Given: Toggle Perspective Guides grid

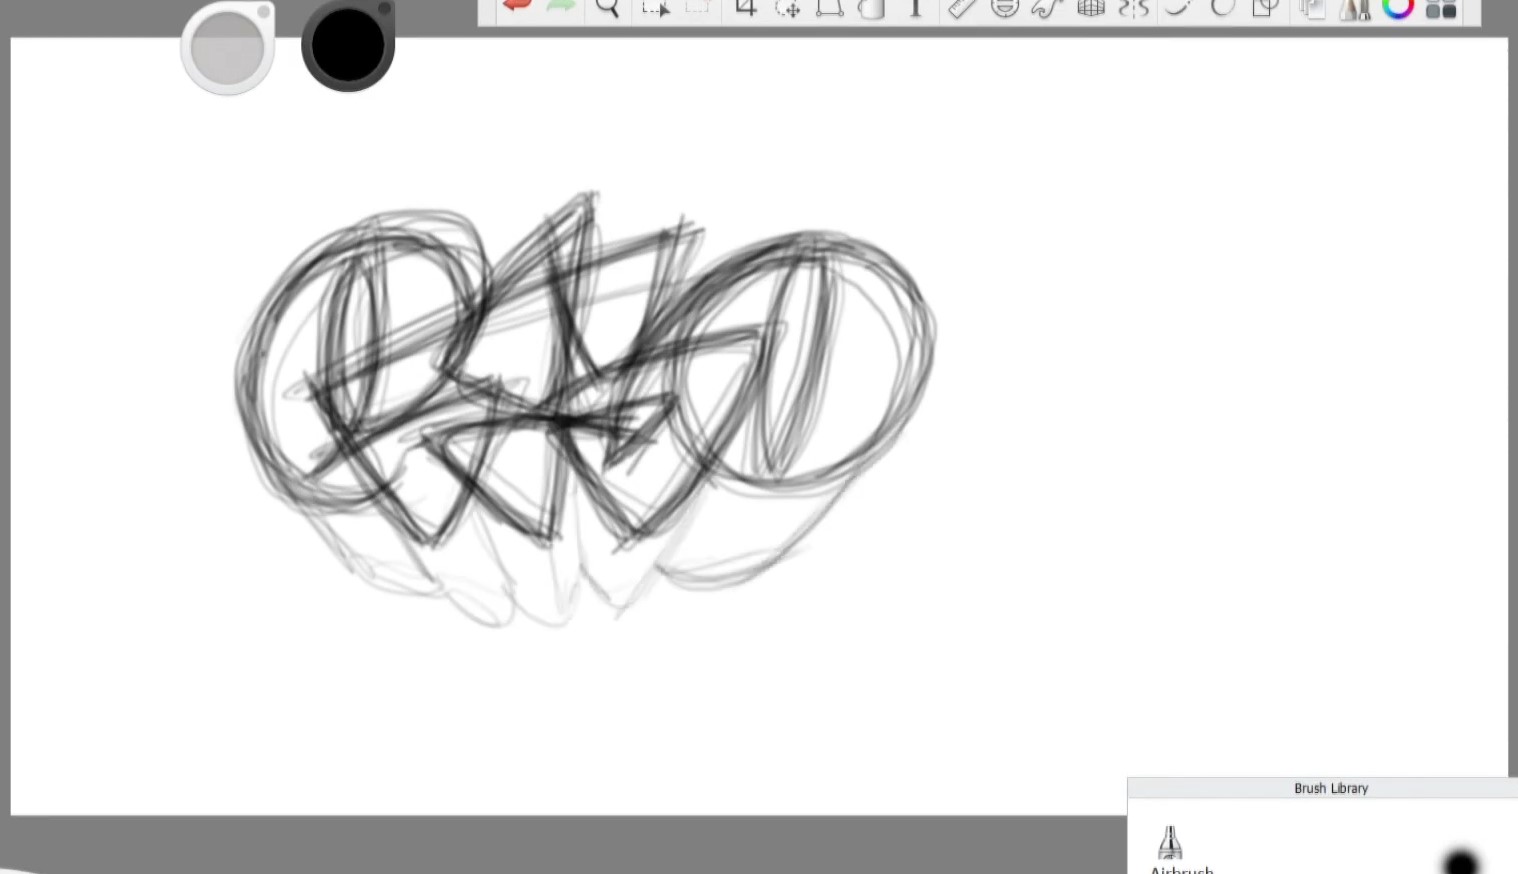Looking at the screenshot, I should (x=1091, y=8).
